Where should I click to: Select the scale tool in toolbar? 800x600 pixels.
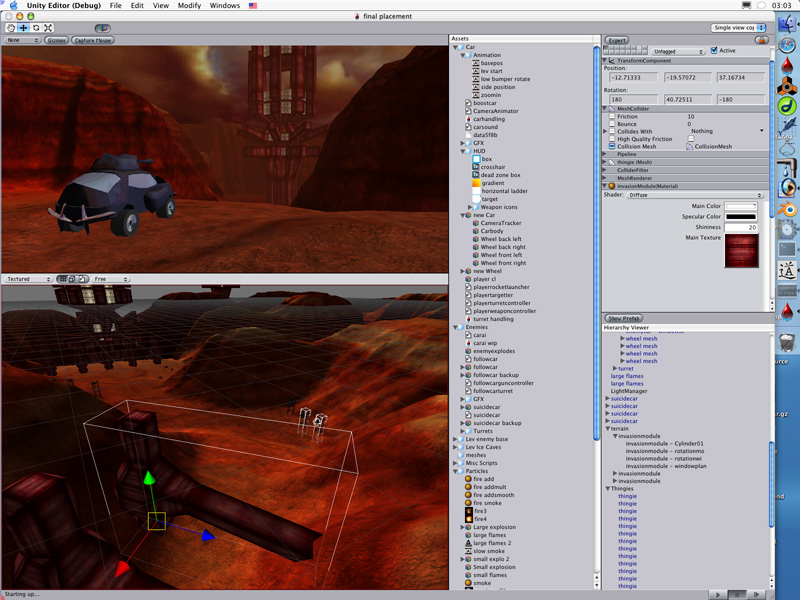click(49, 28)
